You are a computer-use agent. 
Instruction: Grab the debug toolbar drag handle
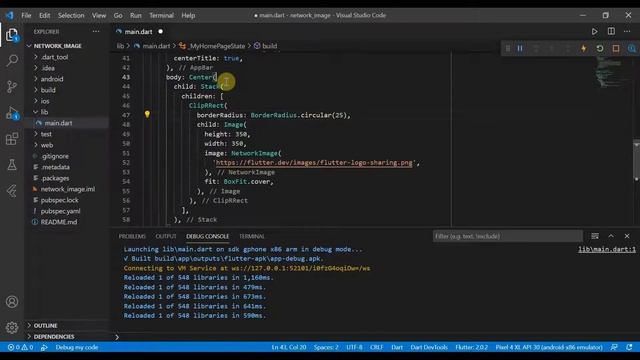[x=508, y=49]
